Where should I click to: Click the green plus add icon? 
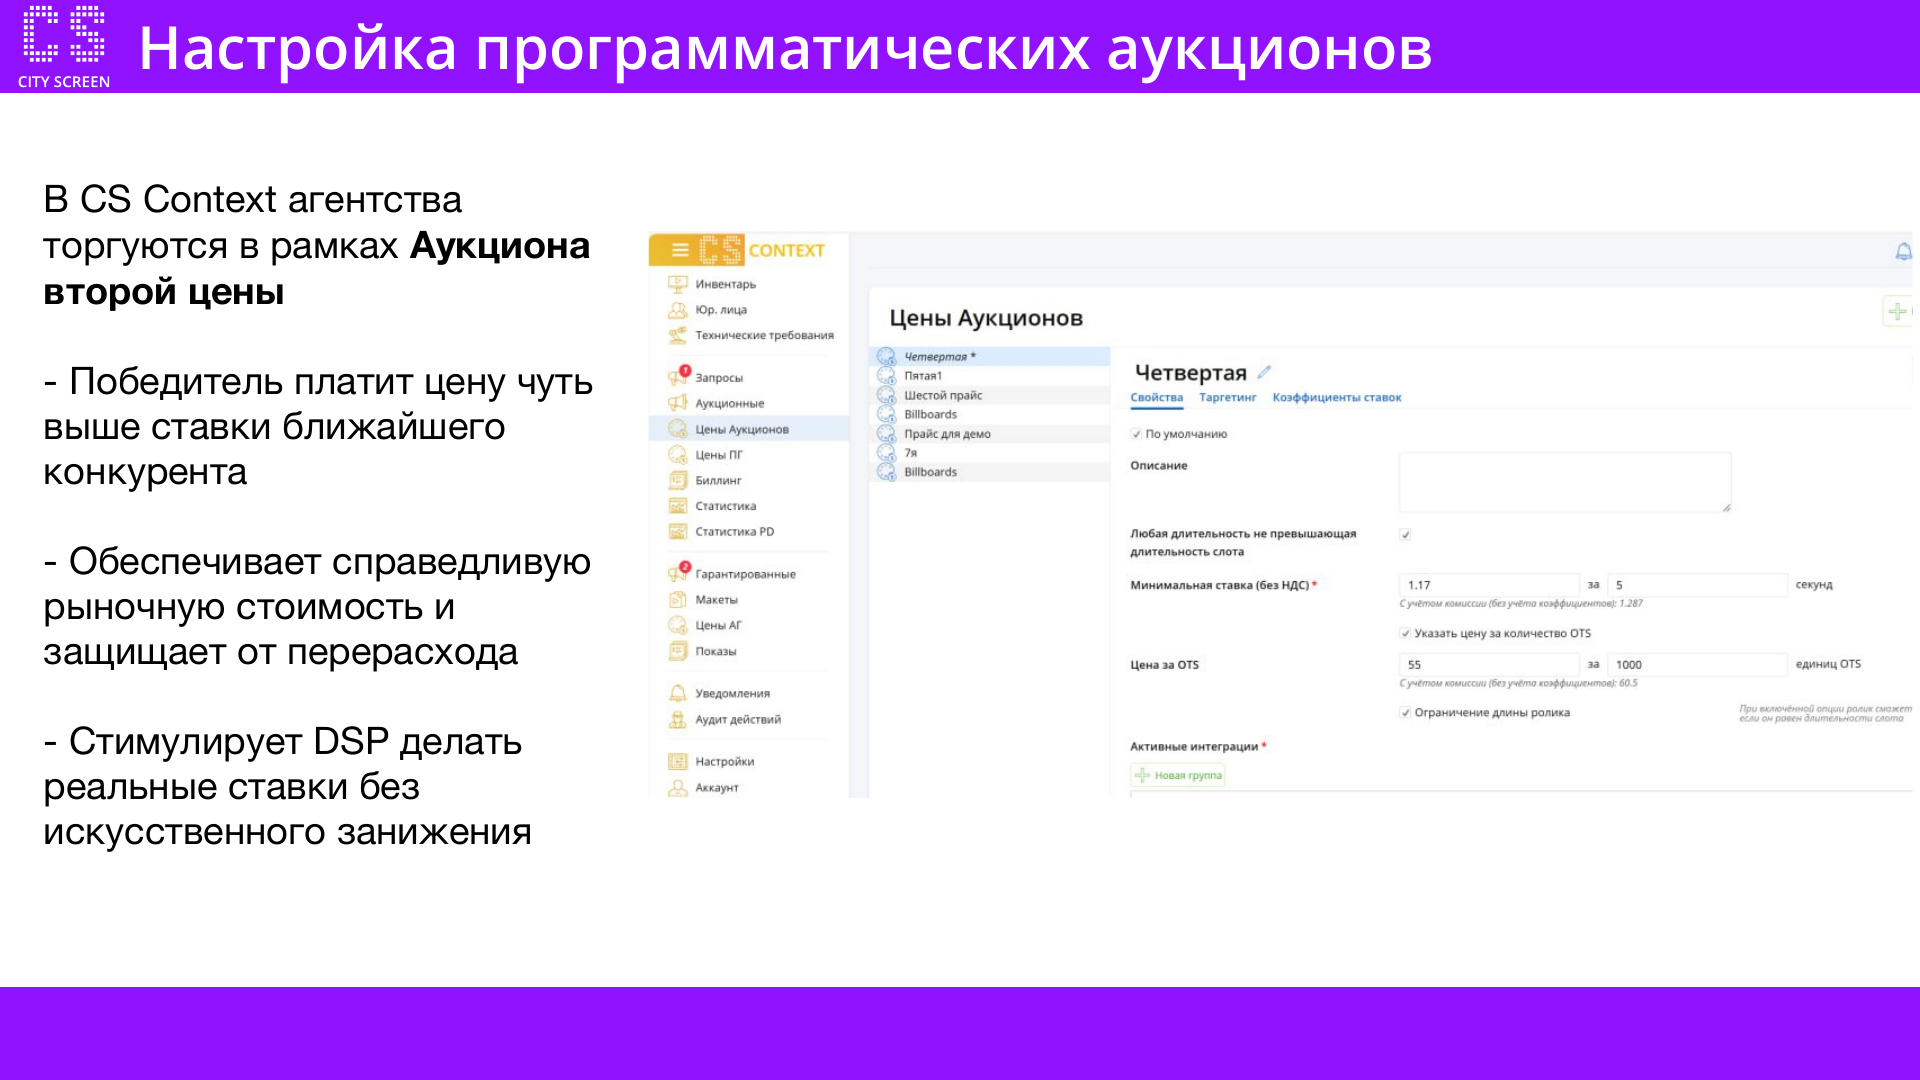click(1897, 311)
